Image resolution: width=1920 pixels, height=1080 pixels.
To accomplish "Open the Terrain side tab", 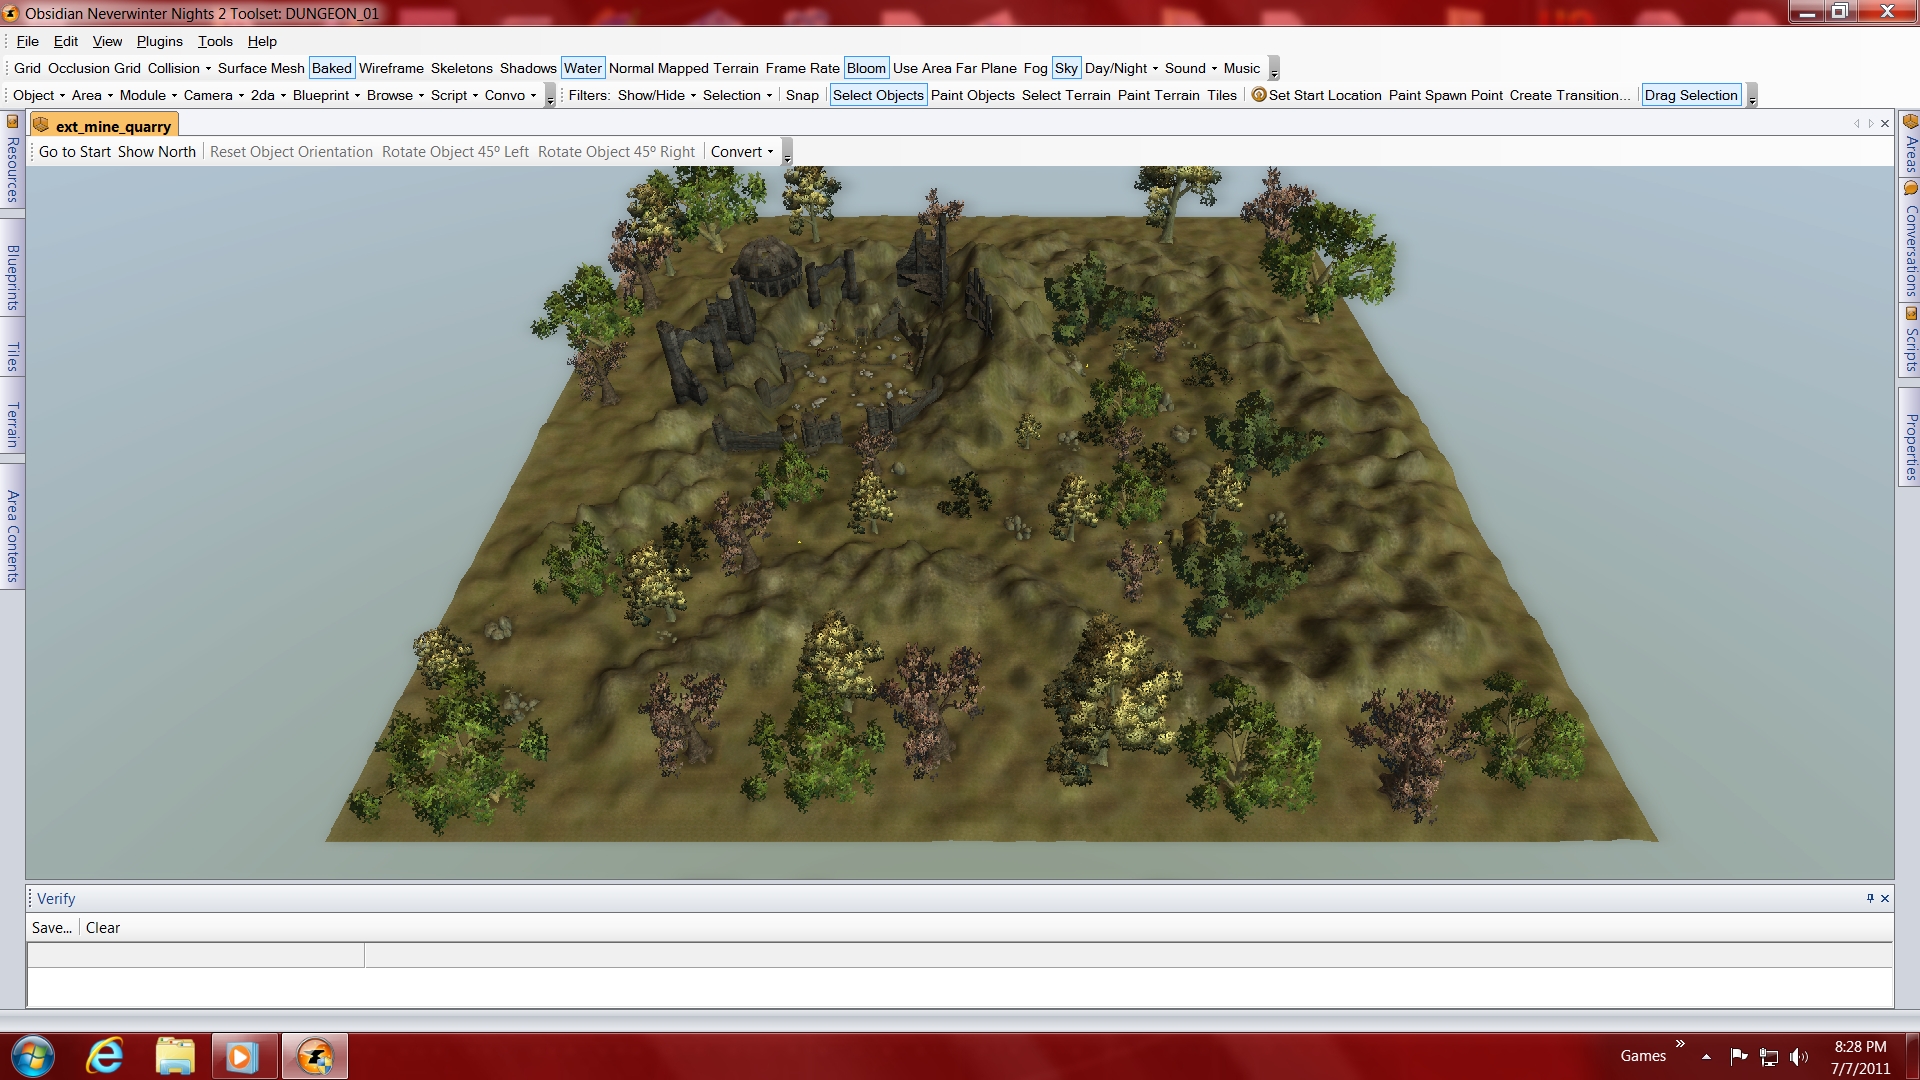I will click(12, 424).
